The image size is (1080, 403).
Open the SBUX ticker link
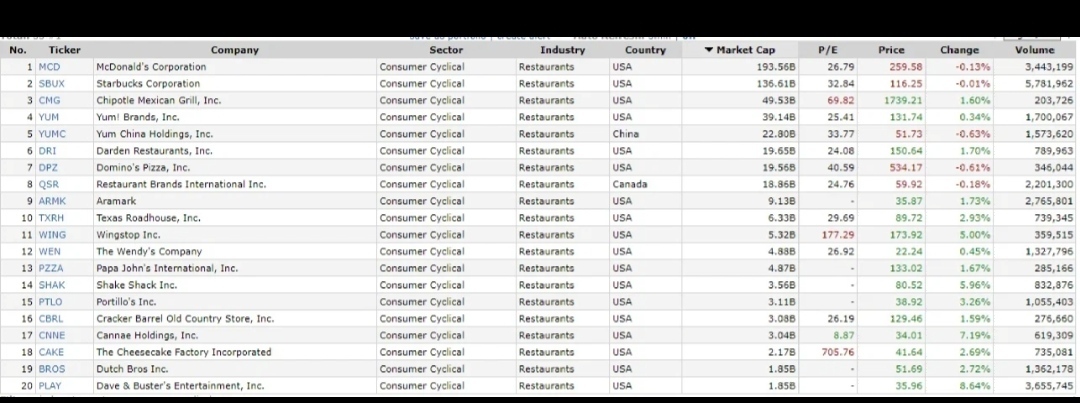(52, 83)
